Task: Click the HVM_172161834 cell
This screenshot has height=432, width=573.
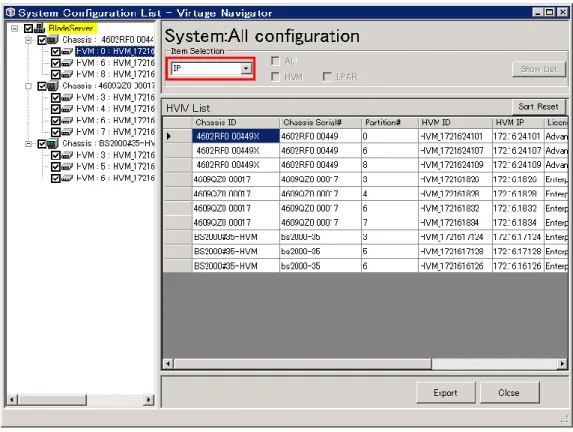Action: (455, 223)
